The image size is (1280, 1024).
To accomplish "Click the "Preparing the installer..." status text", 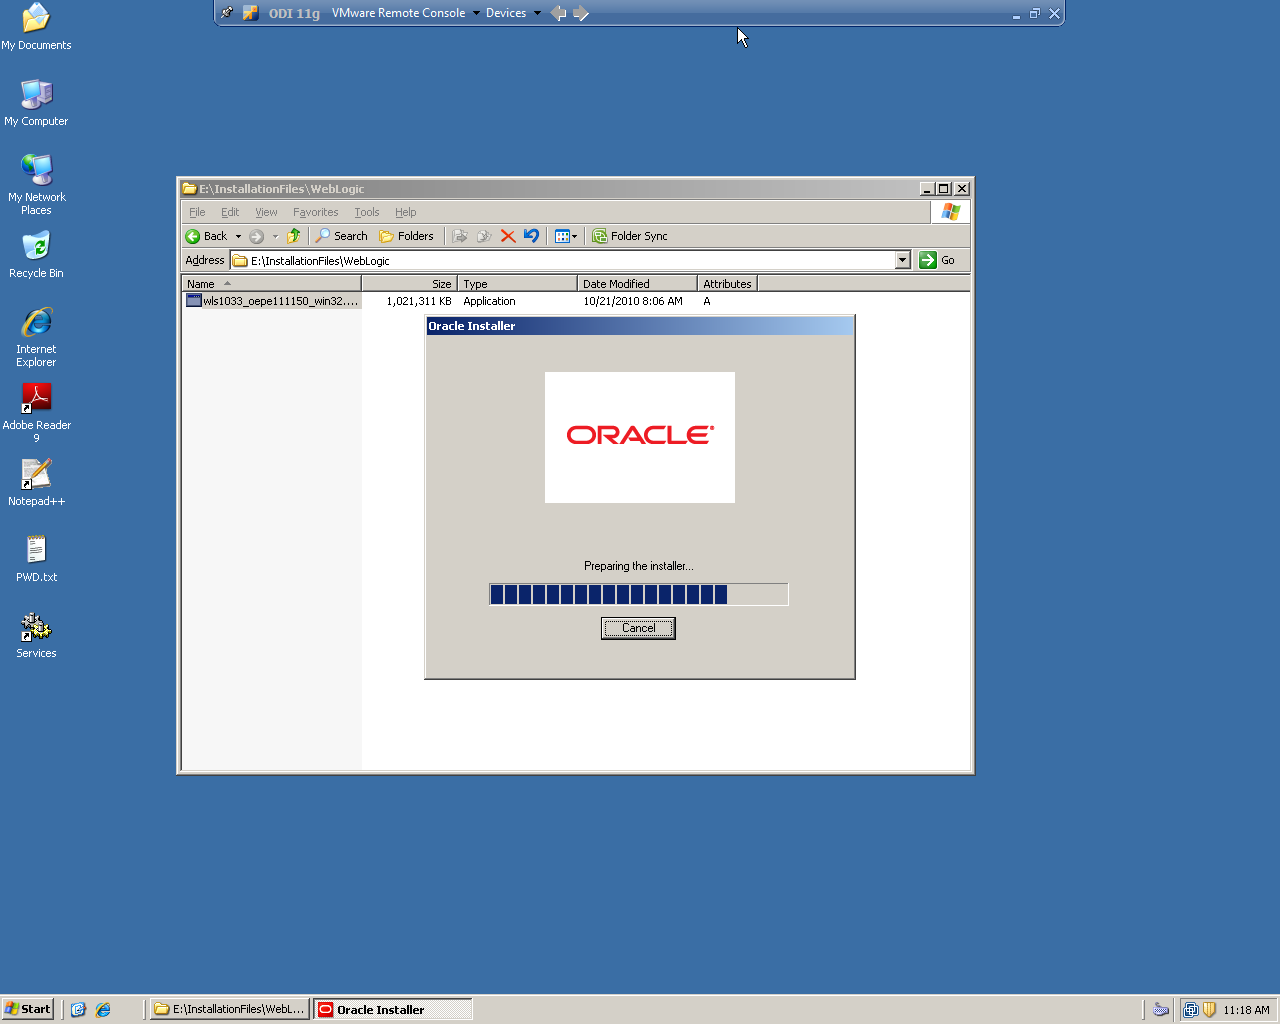I will (x=638, y=566).
